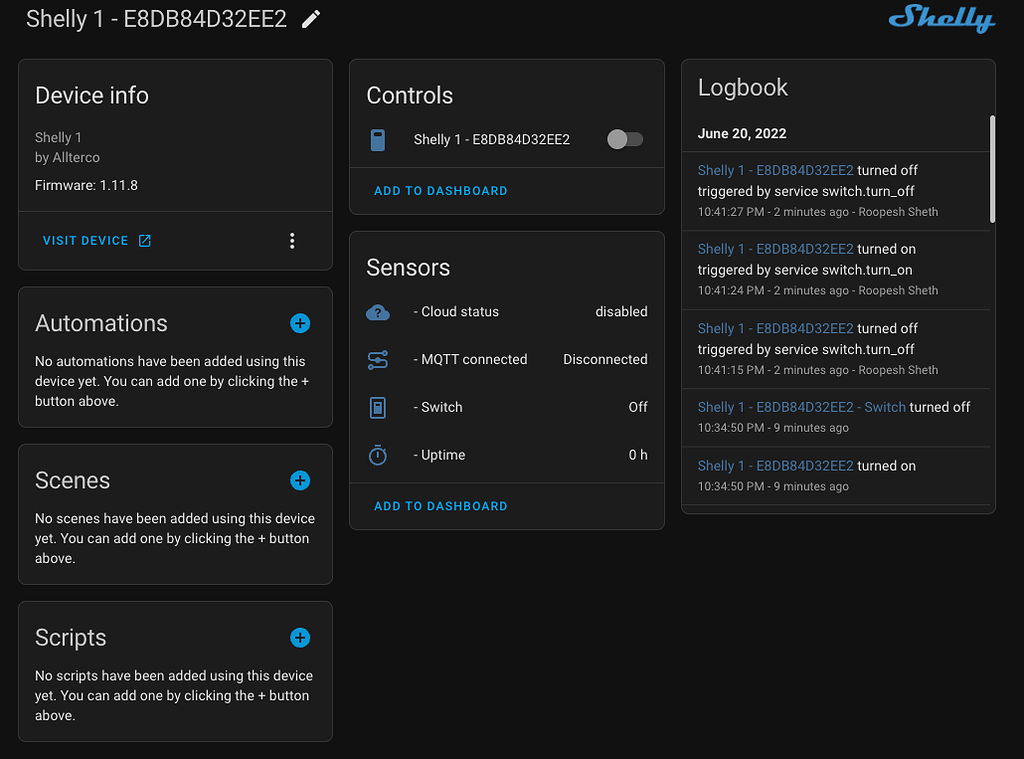Click the Cloud status sensor icon

[x=377, y=311]
